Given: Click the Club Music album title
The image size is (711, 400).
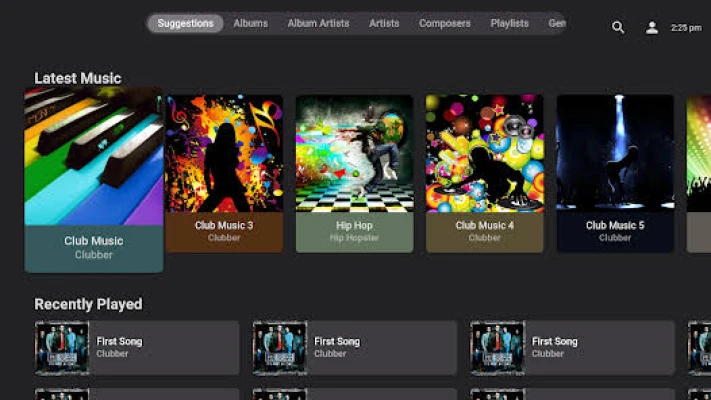Looking at the screenshot, I should (x=93, y=241).
